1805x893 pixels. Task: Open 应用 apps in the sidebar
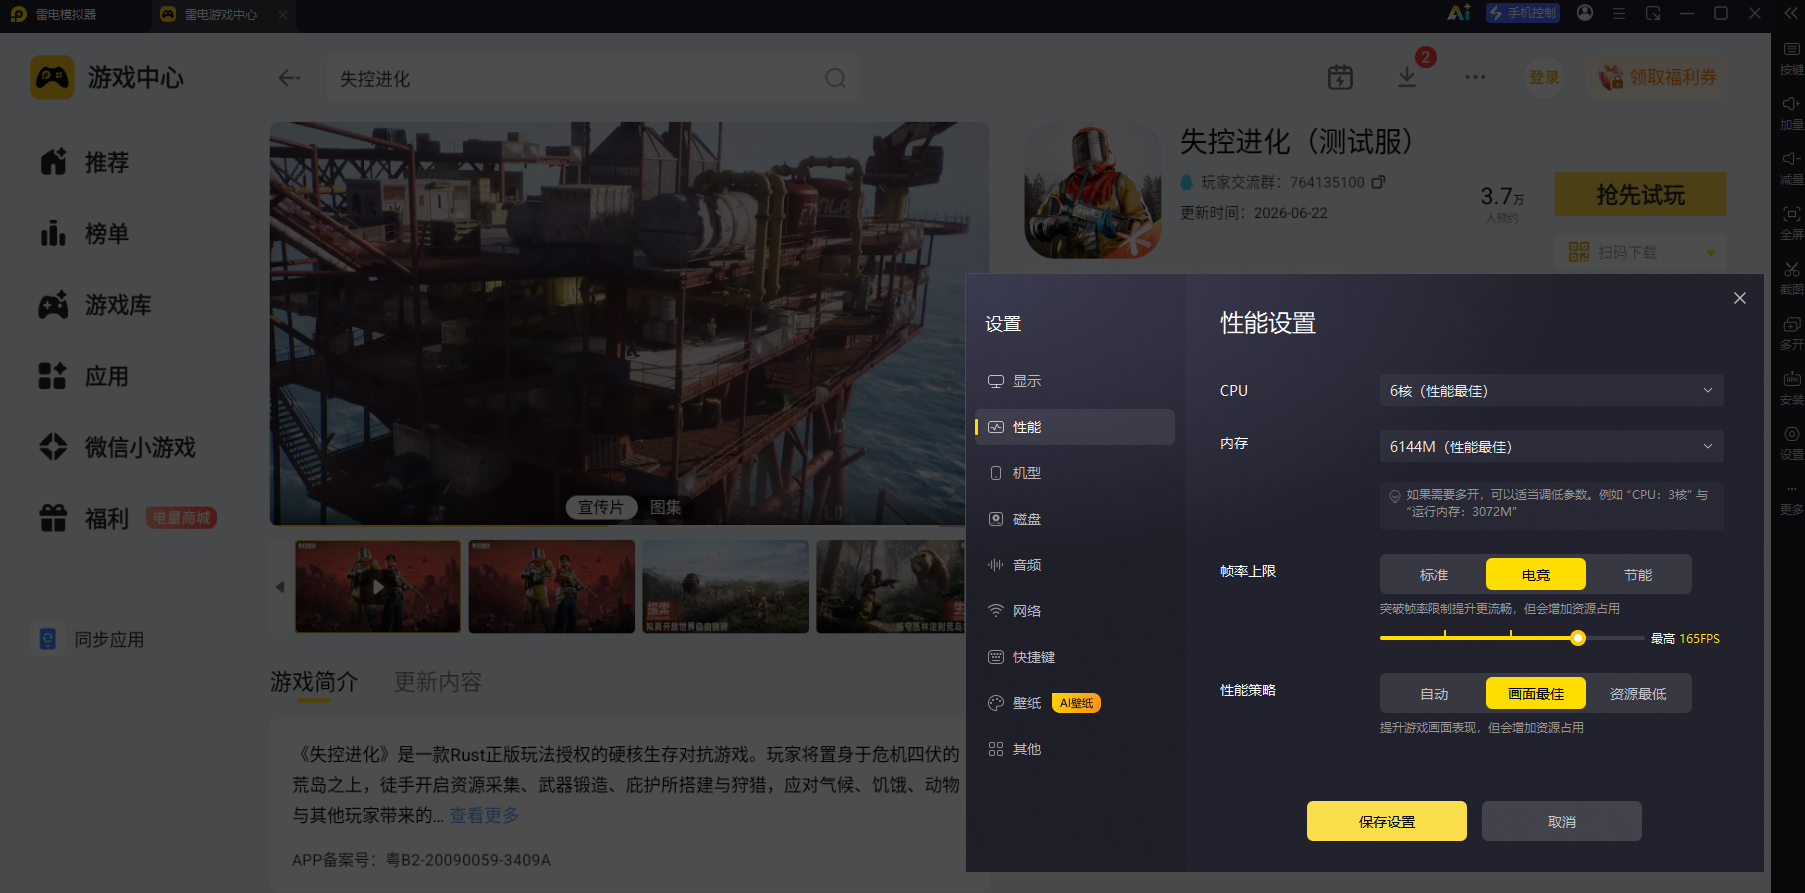tap(85, 376)
